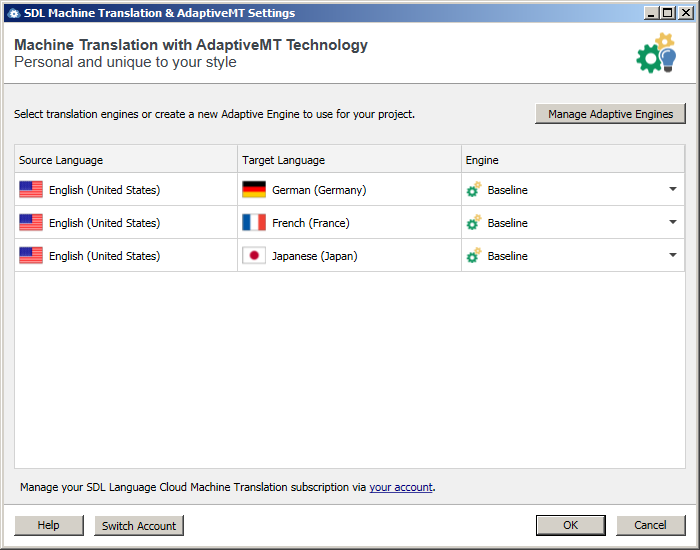
Task: Click the Source Language column header
Action: [x=126, y=160]
